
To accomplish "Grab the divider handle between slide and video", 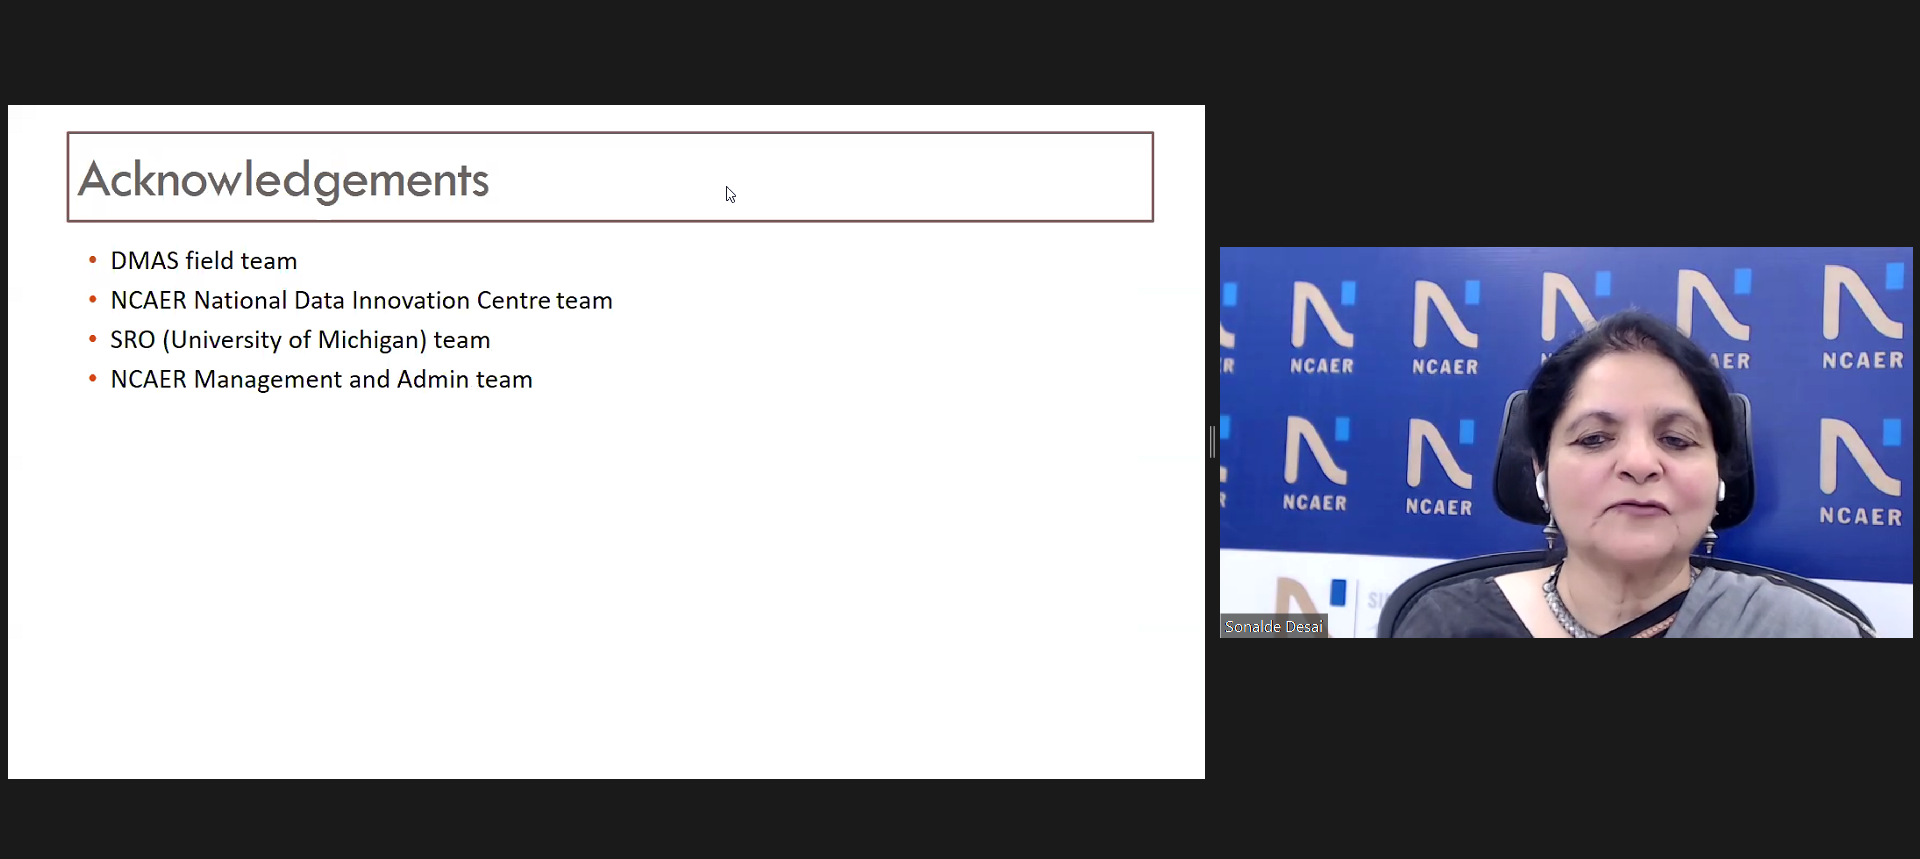I will pyautogui.click(x=1212, y=442).
